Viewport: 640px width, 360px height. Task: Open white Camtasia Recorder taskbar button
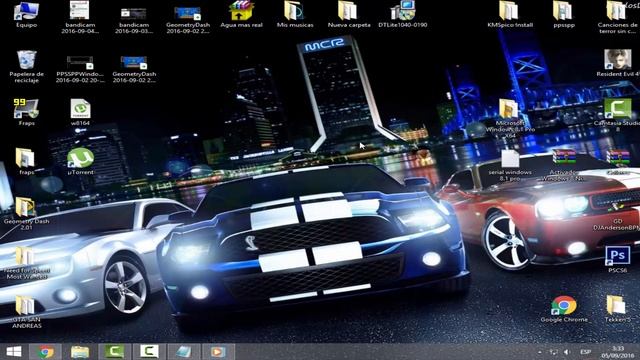pyautogui.click(x=149, y=351)
